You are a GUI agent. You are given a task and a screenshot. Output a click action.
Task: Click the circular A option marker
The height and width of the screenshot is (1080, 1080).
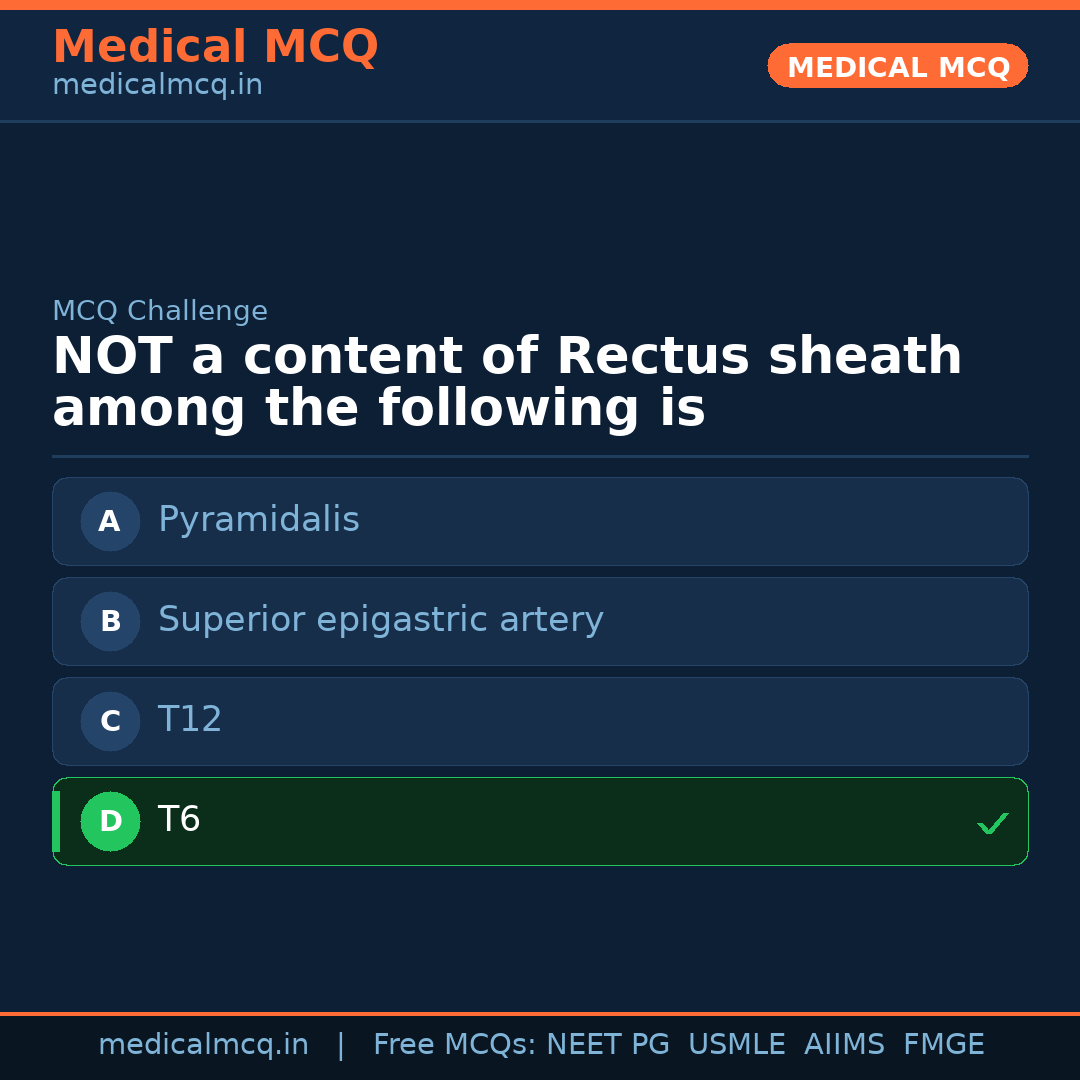coord(110,521)
